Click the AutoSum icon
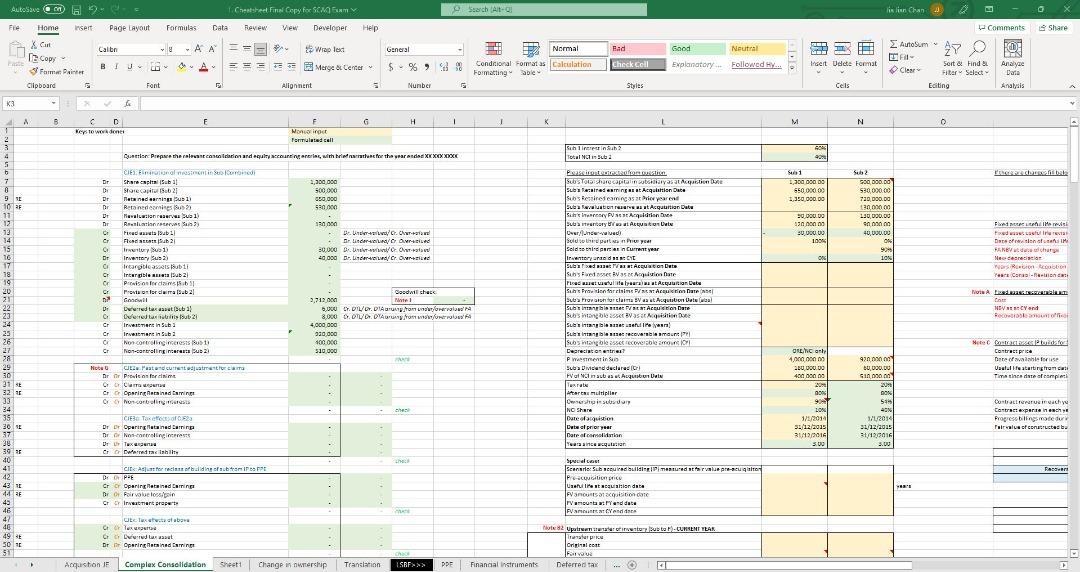Image resolution: width=1080 pixels, height=572 pixels. [x=912, y=45]
